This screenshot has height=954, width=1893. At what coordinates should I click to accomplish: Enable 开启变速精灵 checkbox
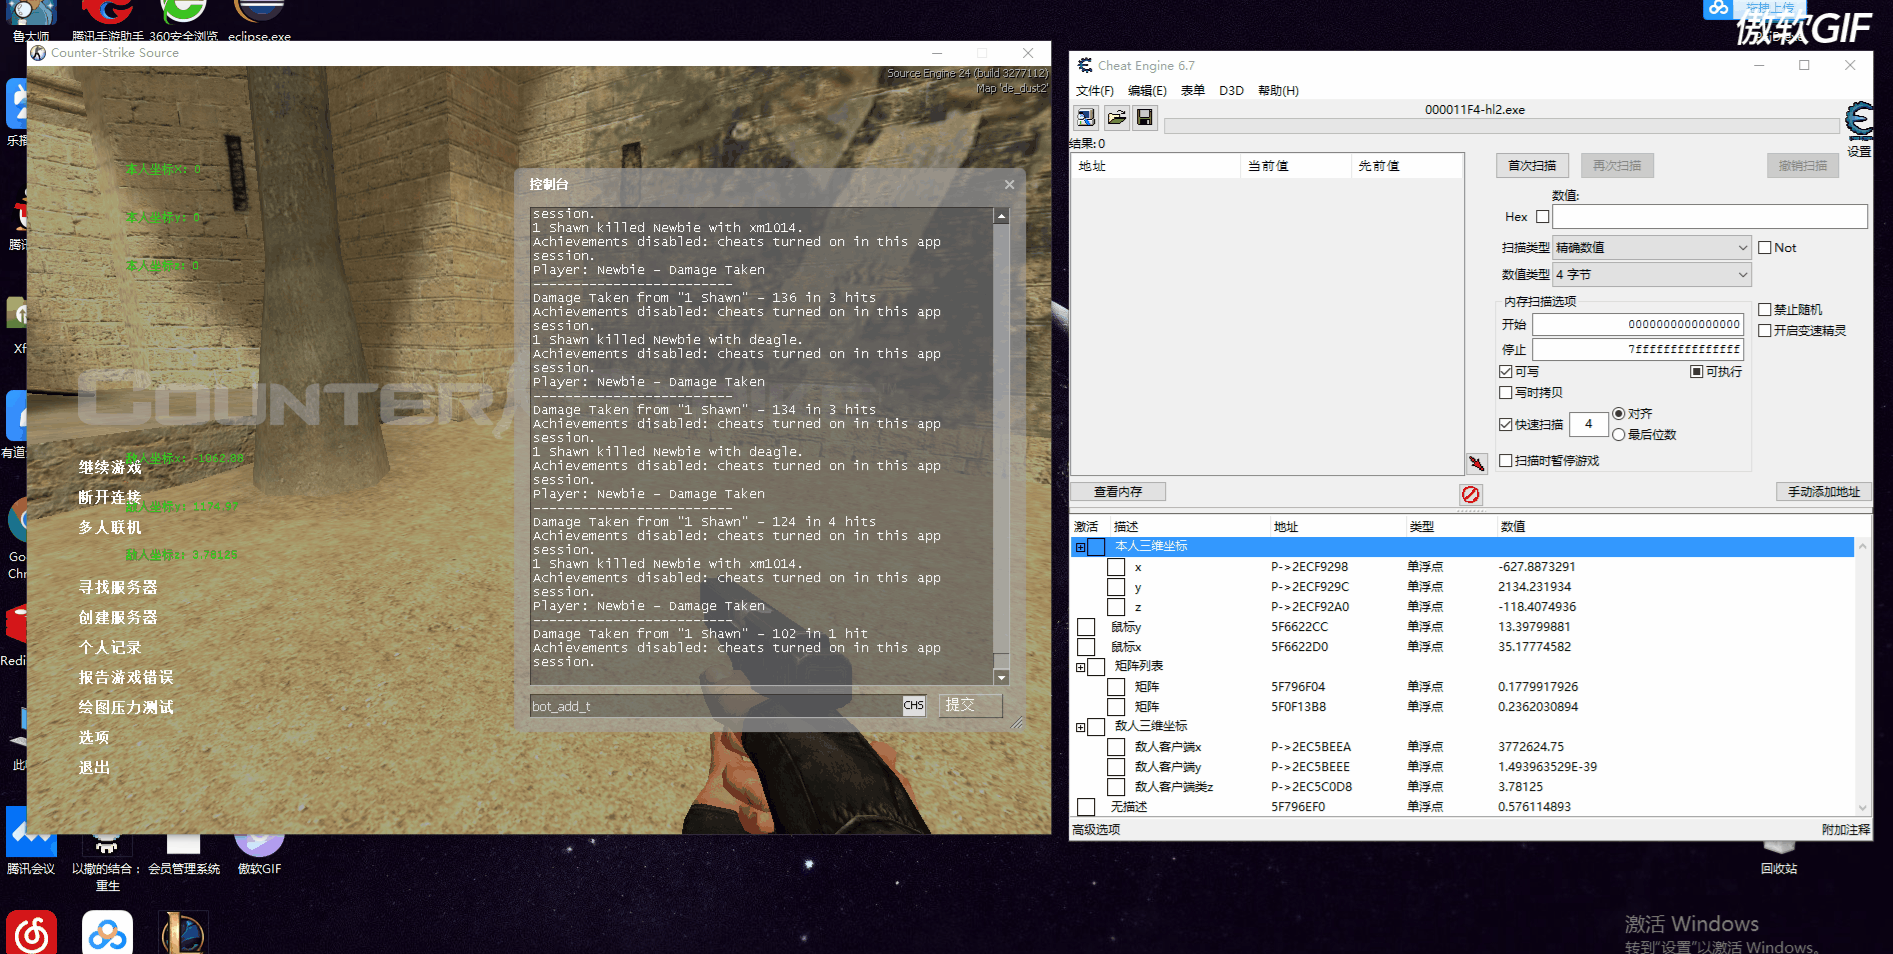coord(1765,331)
